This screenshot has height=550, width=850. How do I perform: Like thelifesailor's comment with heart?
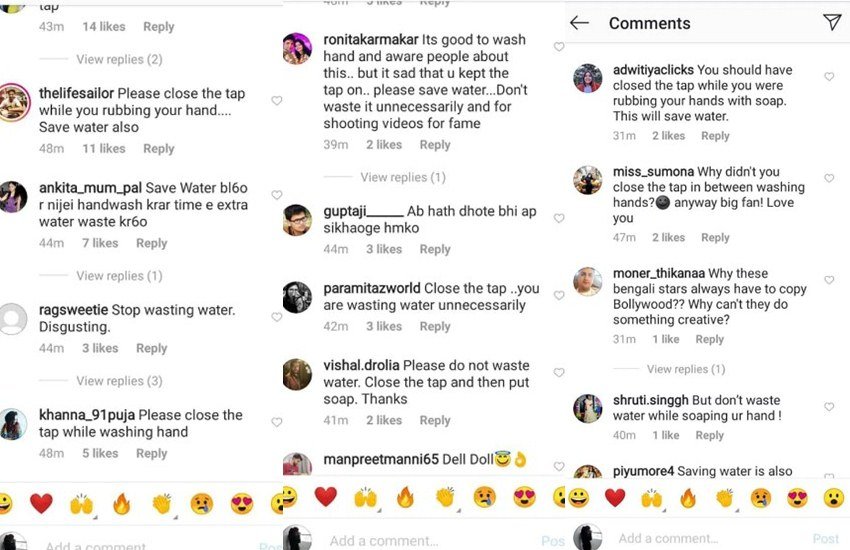tap(277, 101)
